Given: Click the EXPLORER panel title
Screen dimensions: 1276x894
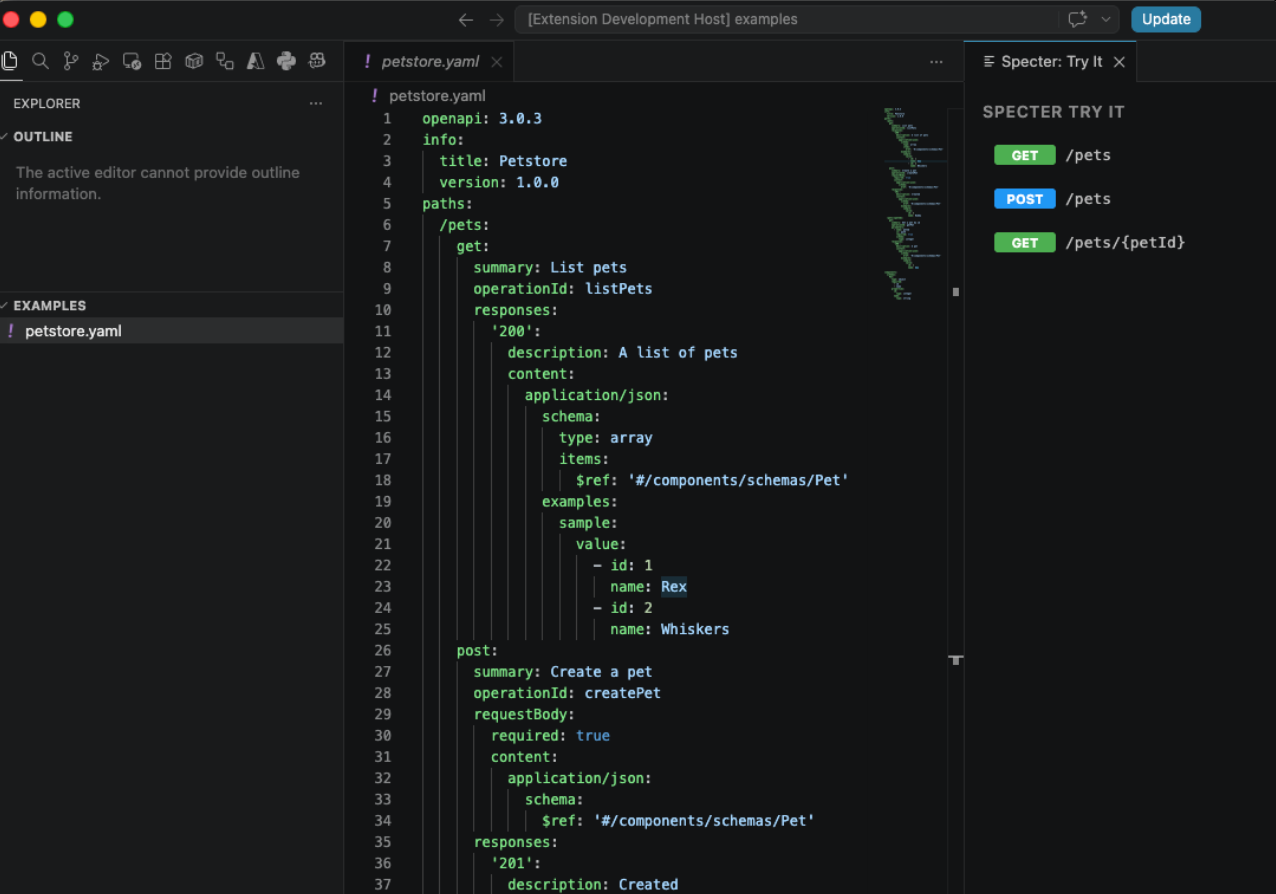Looking at the screenshot, I should [x=47, y=103].
